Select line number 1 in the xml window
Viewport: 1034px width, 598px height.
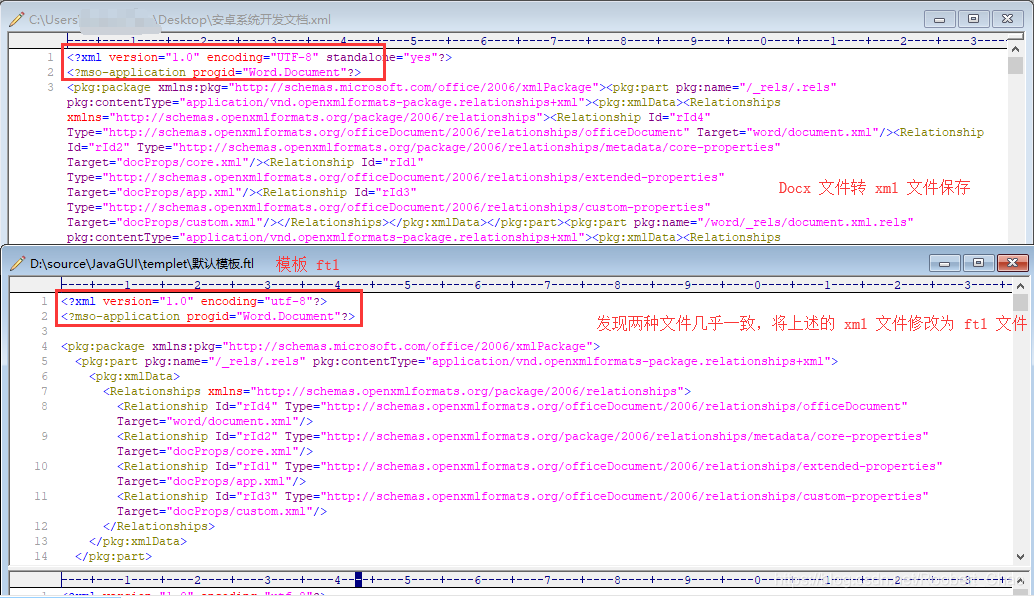(x=50, y=57)
